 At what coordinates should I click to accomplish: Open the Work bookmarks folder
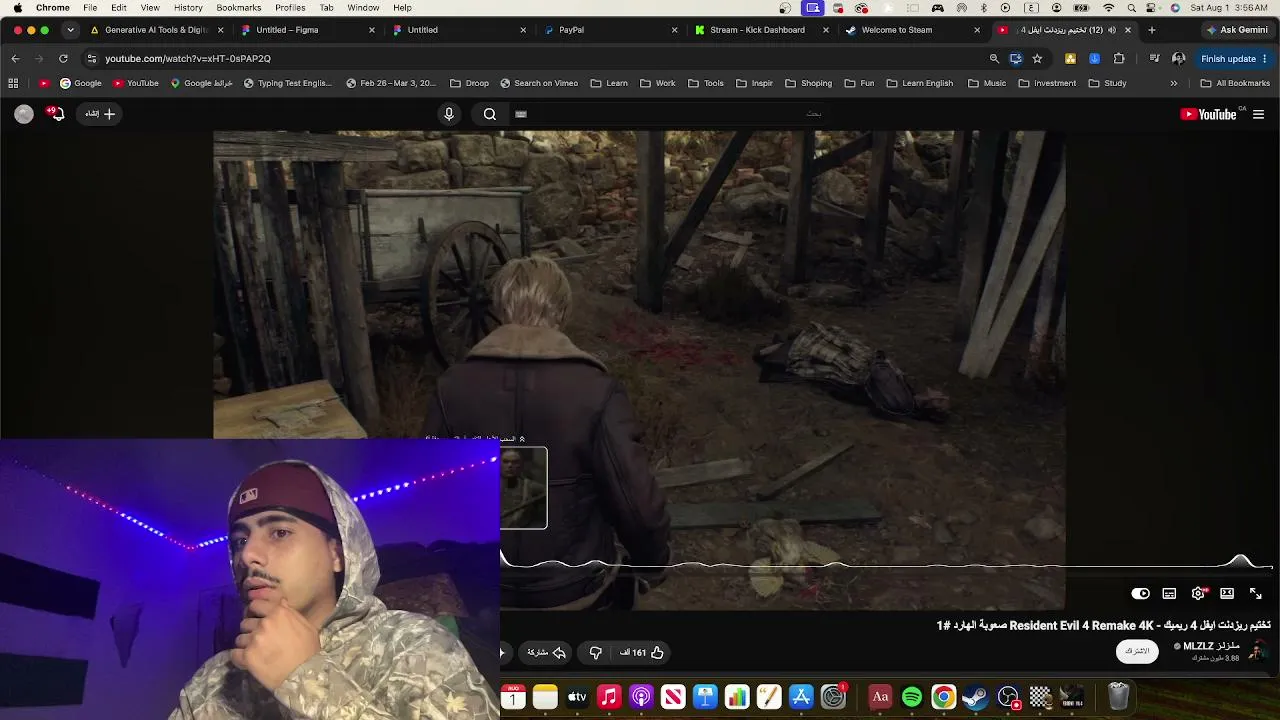coord(658,83)
